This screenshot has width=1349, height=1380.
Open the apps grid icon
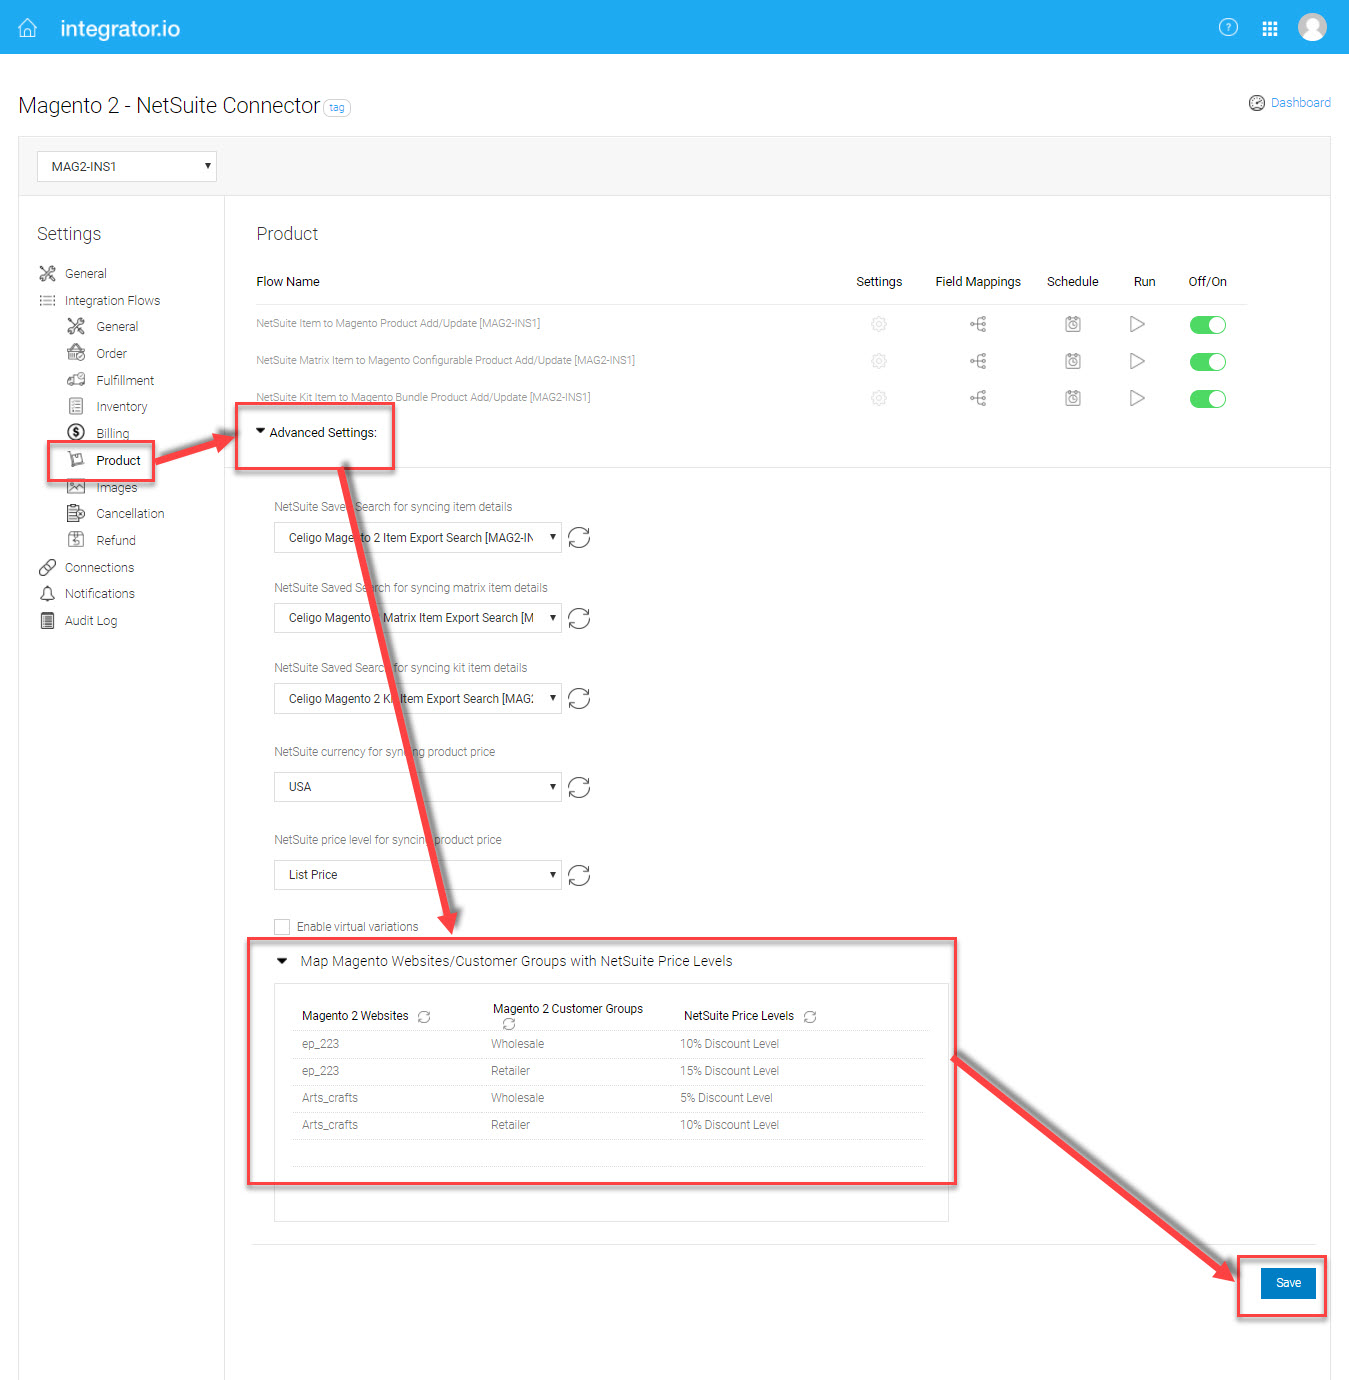pyautogui.click(x=1270, y=29)
